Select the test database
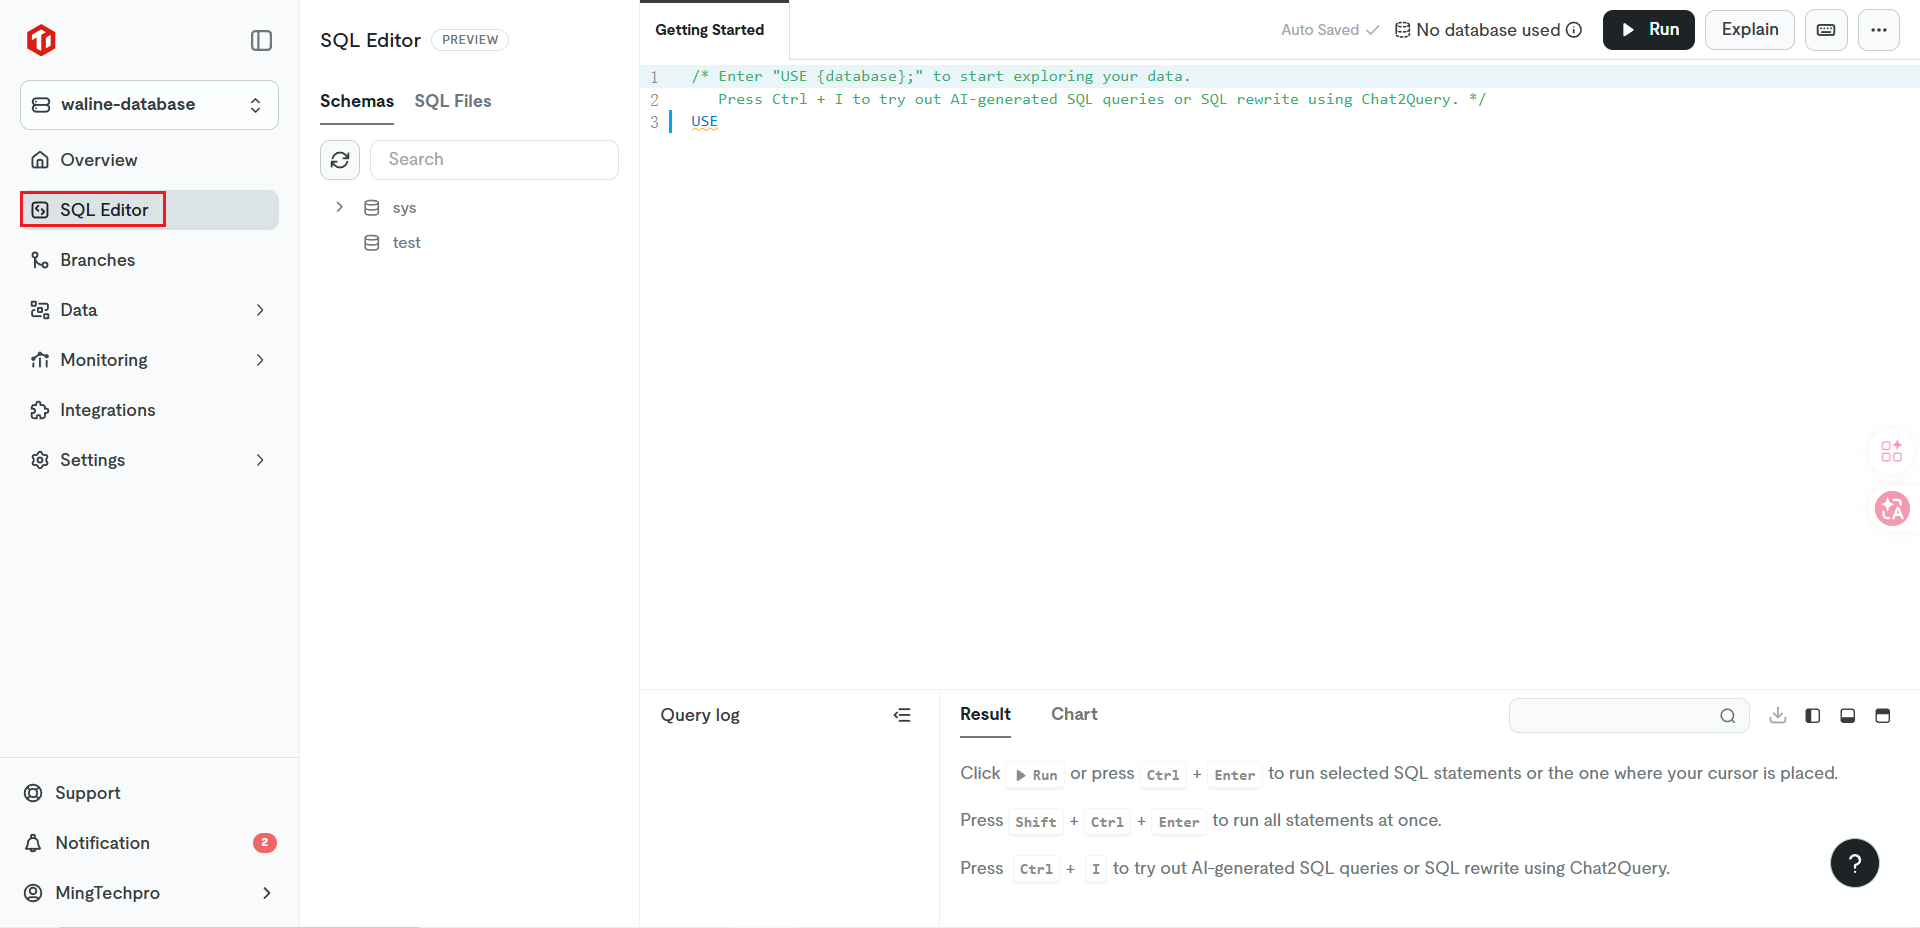 tap(406, 243)
